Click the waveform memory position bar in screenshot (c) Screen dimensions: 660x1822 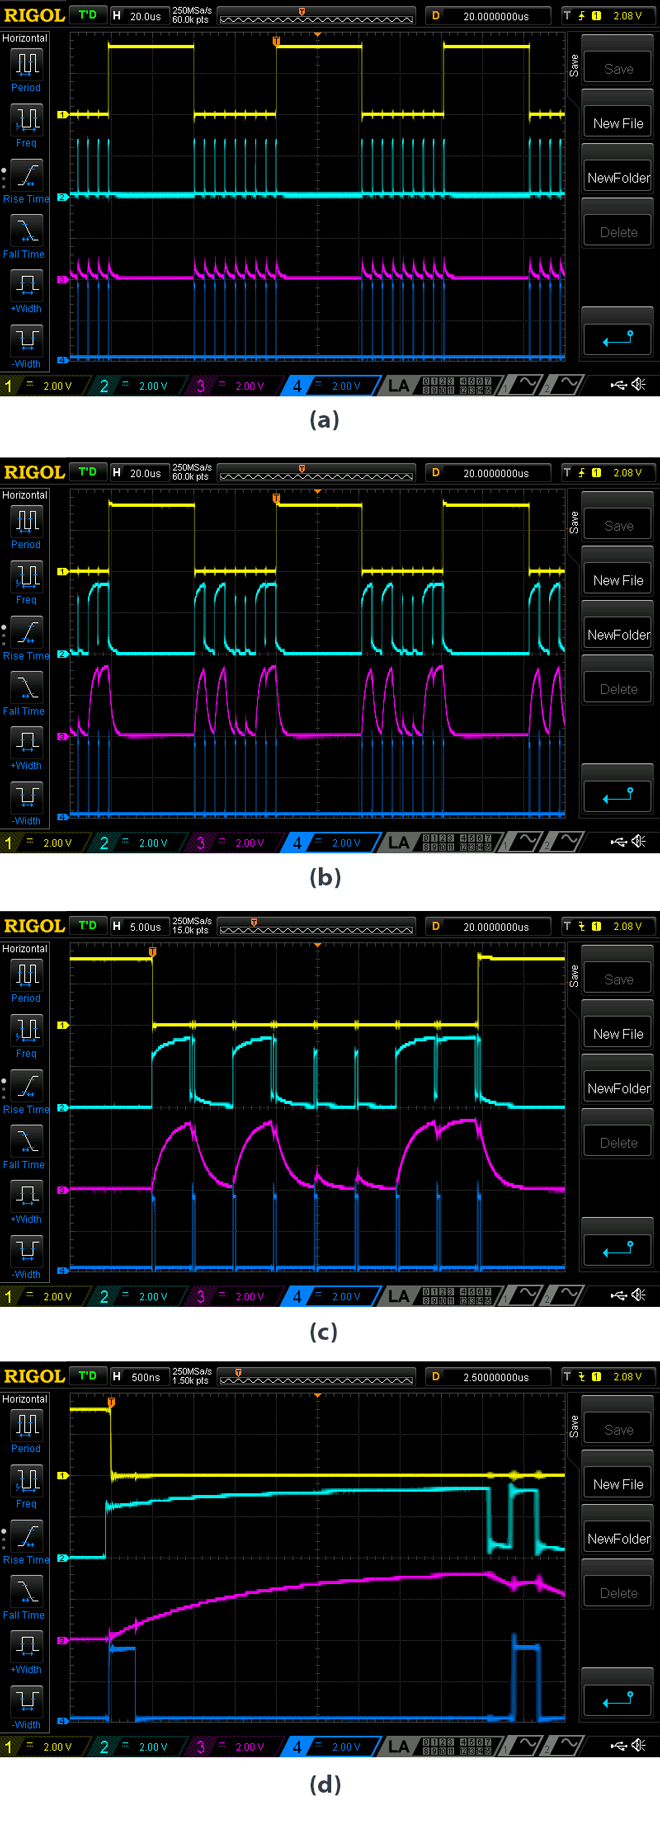[x=315, y=926]
